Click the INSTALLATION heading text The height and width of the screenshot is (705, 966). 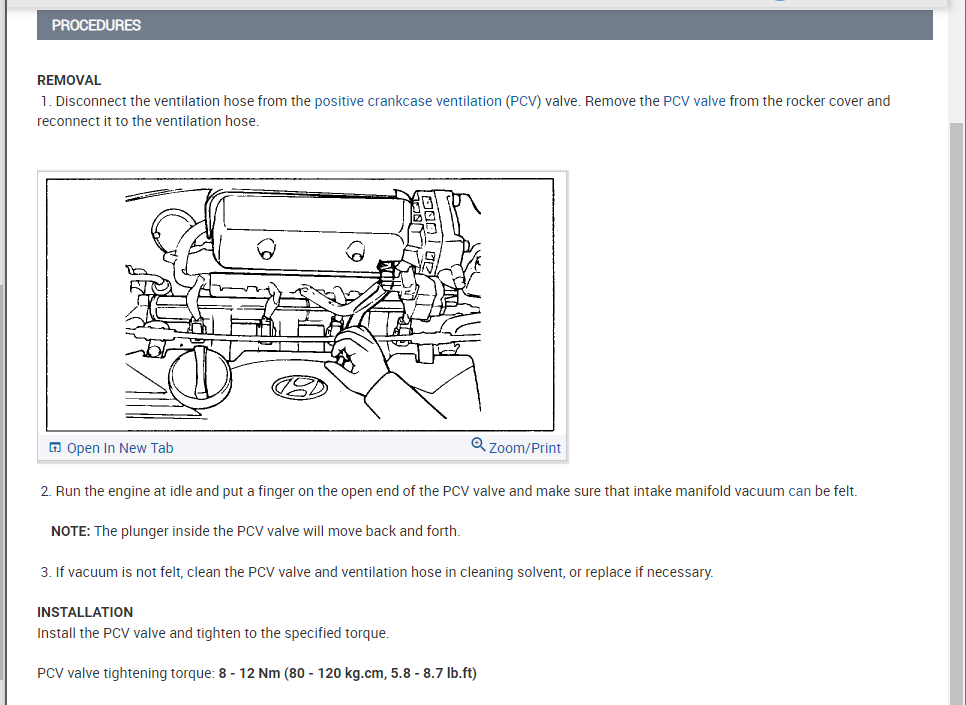[85, 612]
